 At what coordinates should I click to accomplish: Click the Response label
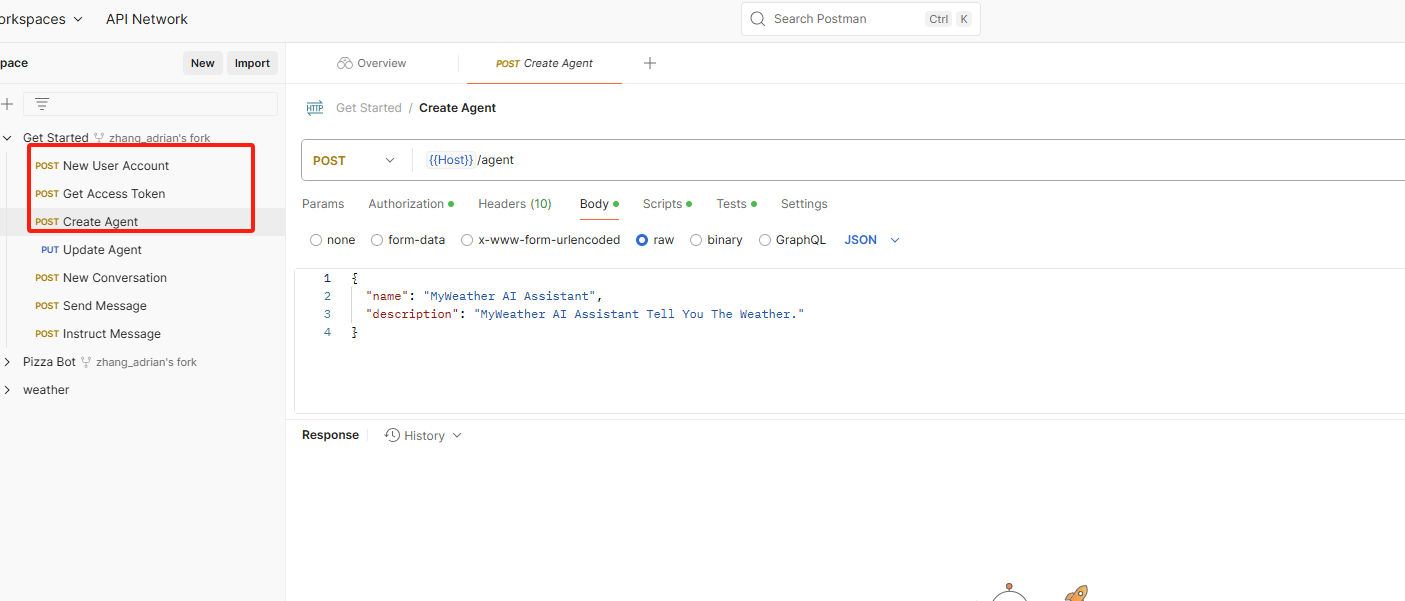330,435
